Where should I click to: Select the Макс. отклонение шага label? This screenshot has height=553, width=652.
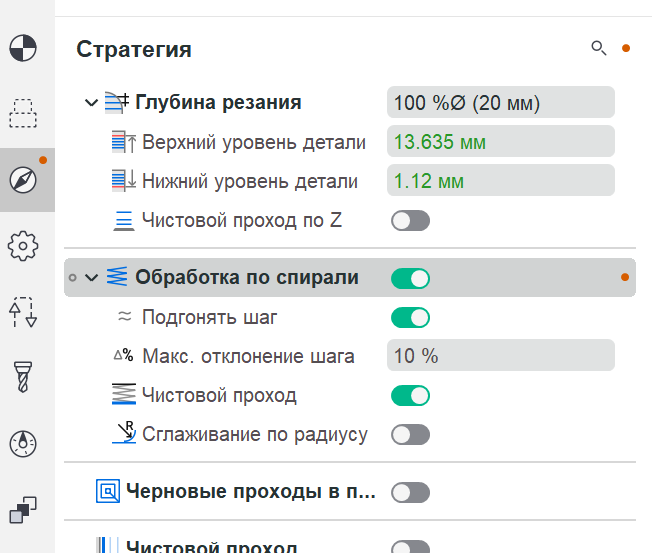[248, 356]
